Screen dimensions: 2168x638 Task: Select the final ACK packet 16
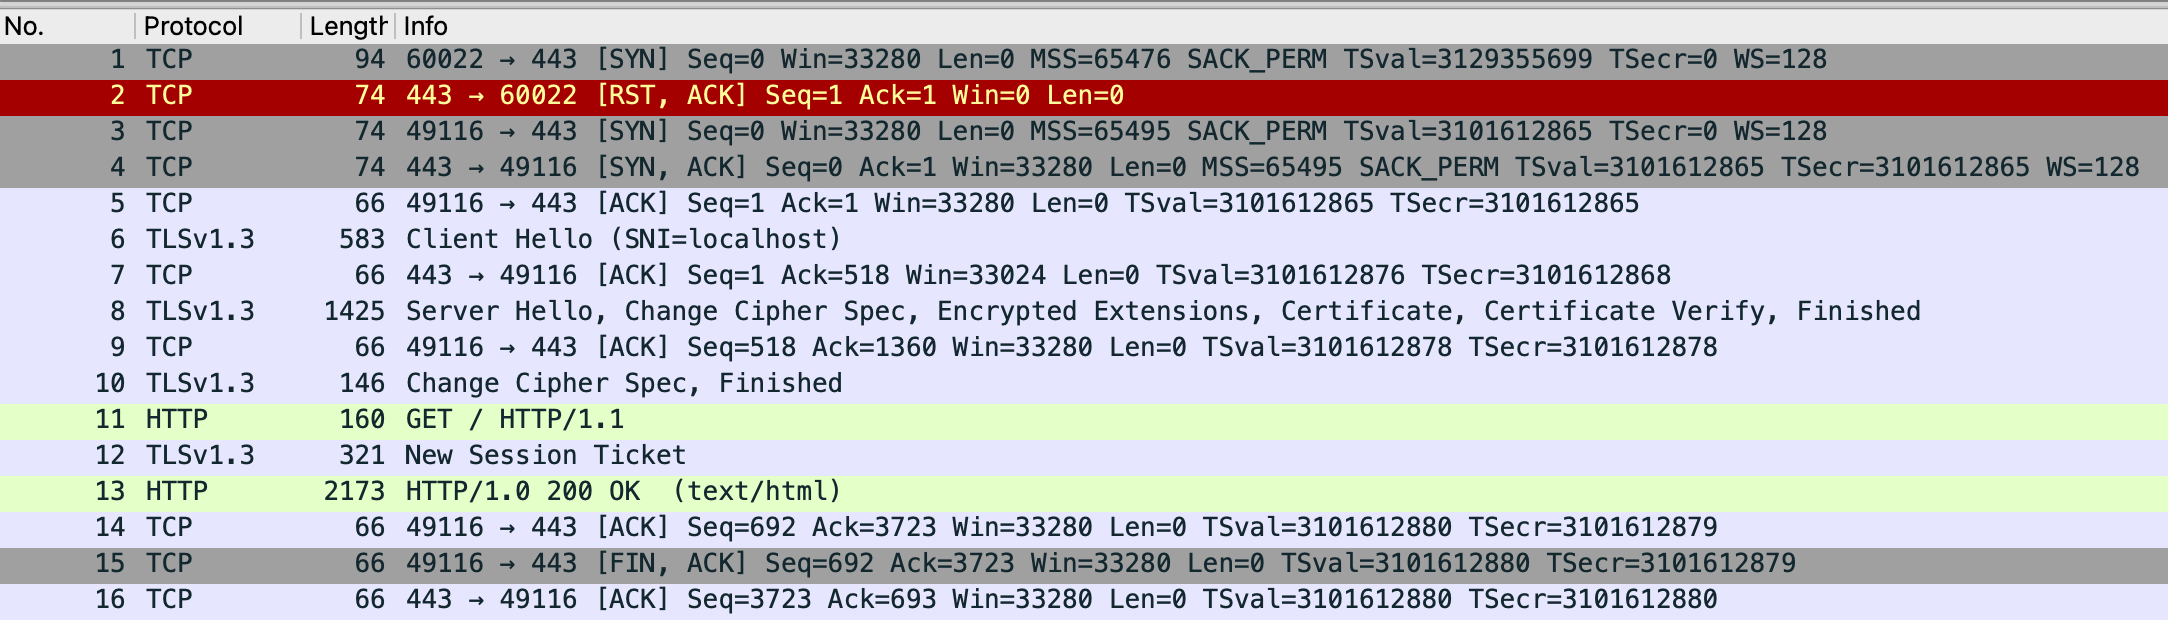pyautogui.click(x=1084, y=601)
